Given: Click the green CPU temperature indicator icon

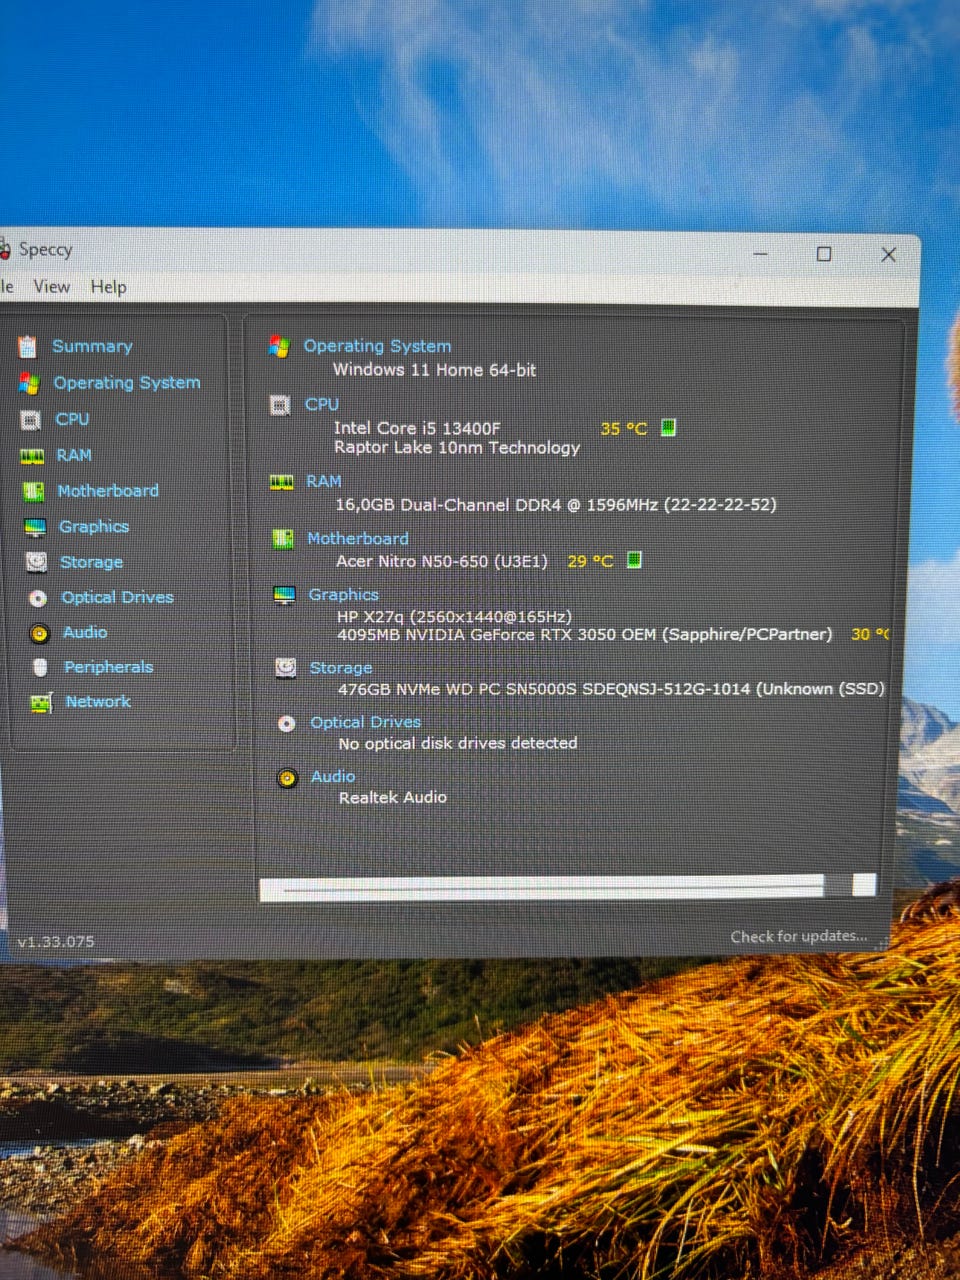Looking at the screenshot, I should pos(668,428).
